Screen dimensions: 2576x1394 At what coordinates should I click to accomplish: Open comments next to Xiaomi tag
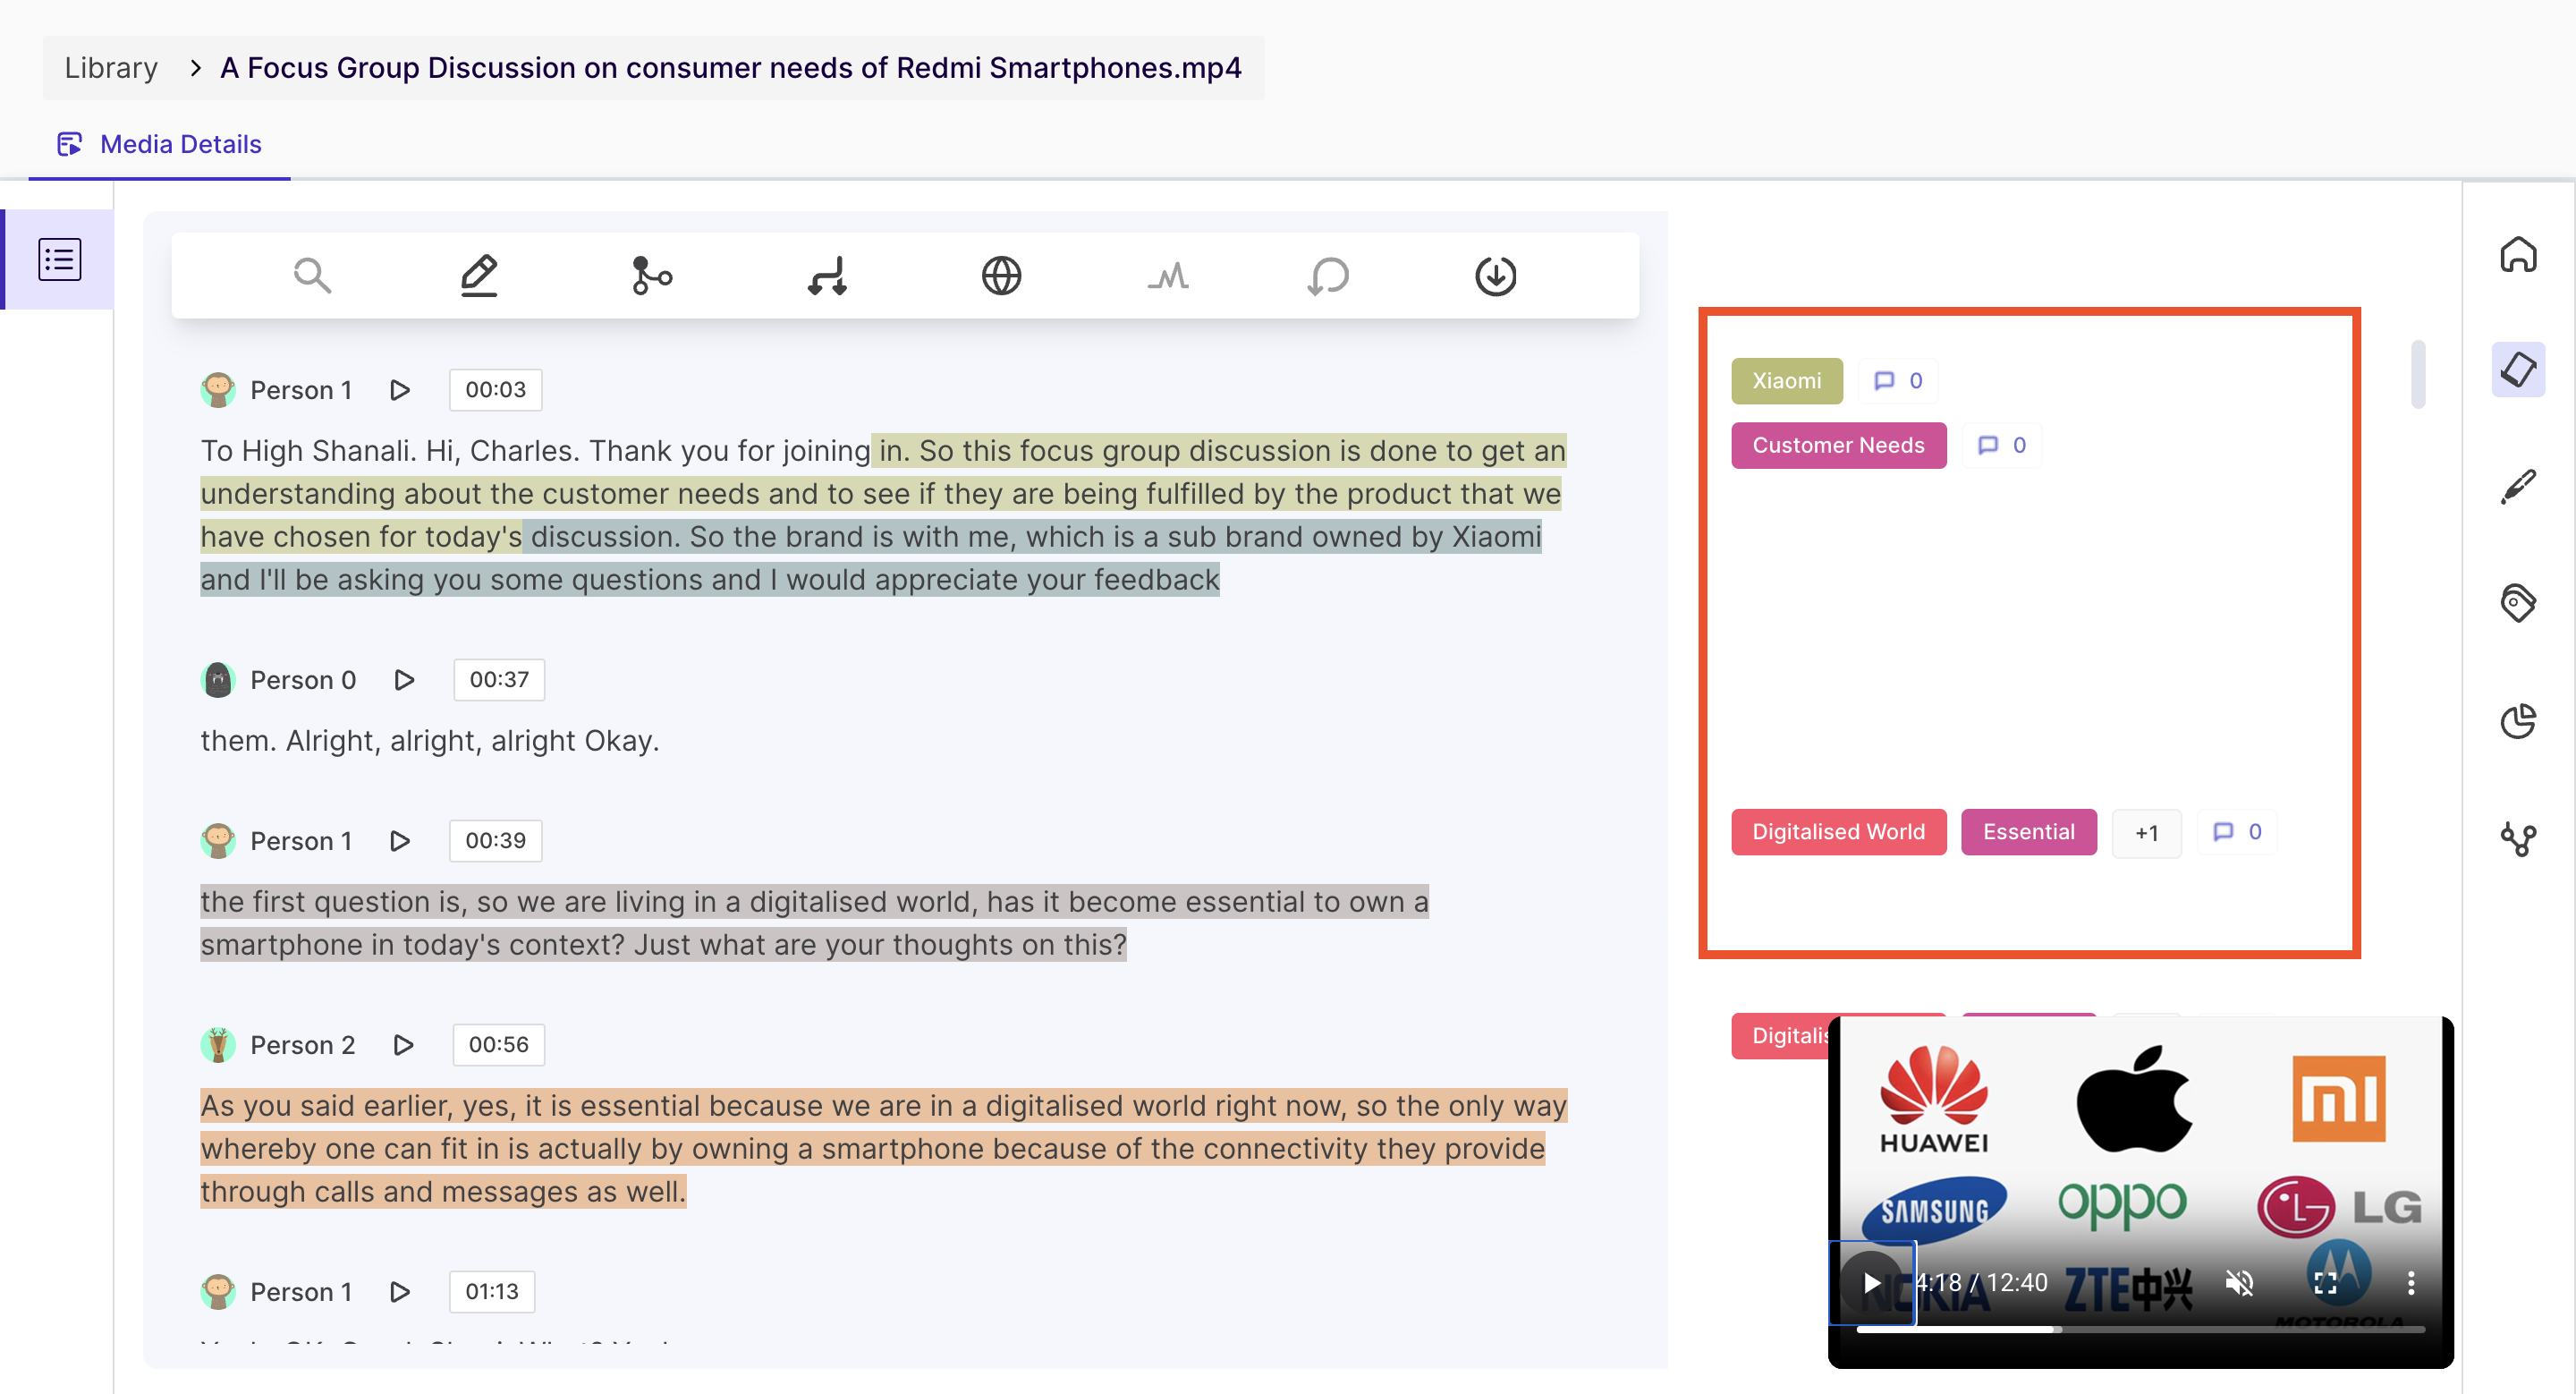point(1897,381)
